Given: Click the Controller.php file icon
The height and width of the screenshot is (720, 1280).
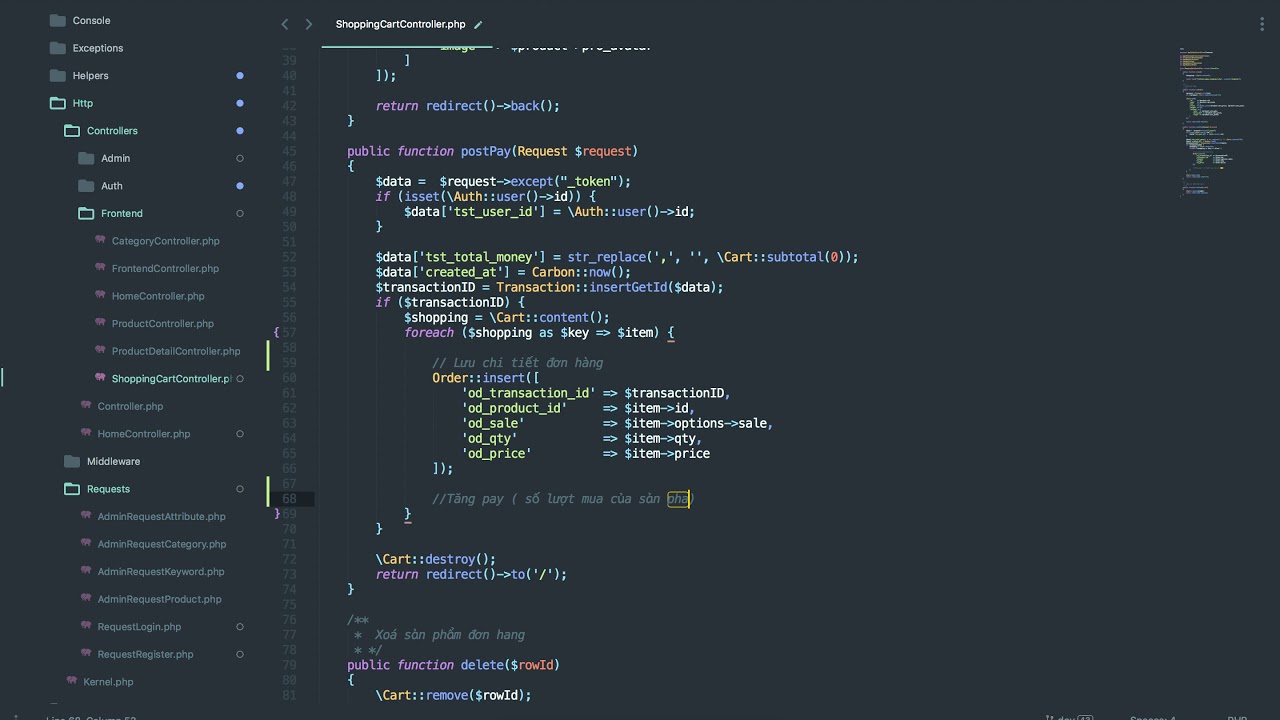Looking at the screenshot, I should point(86,406).
